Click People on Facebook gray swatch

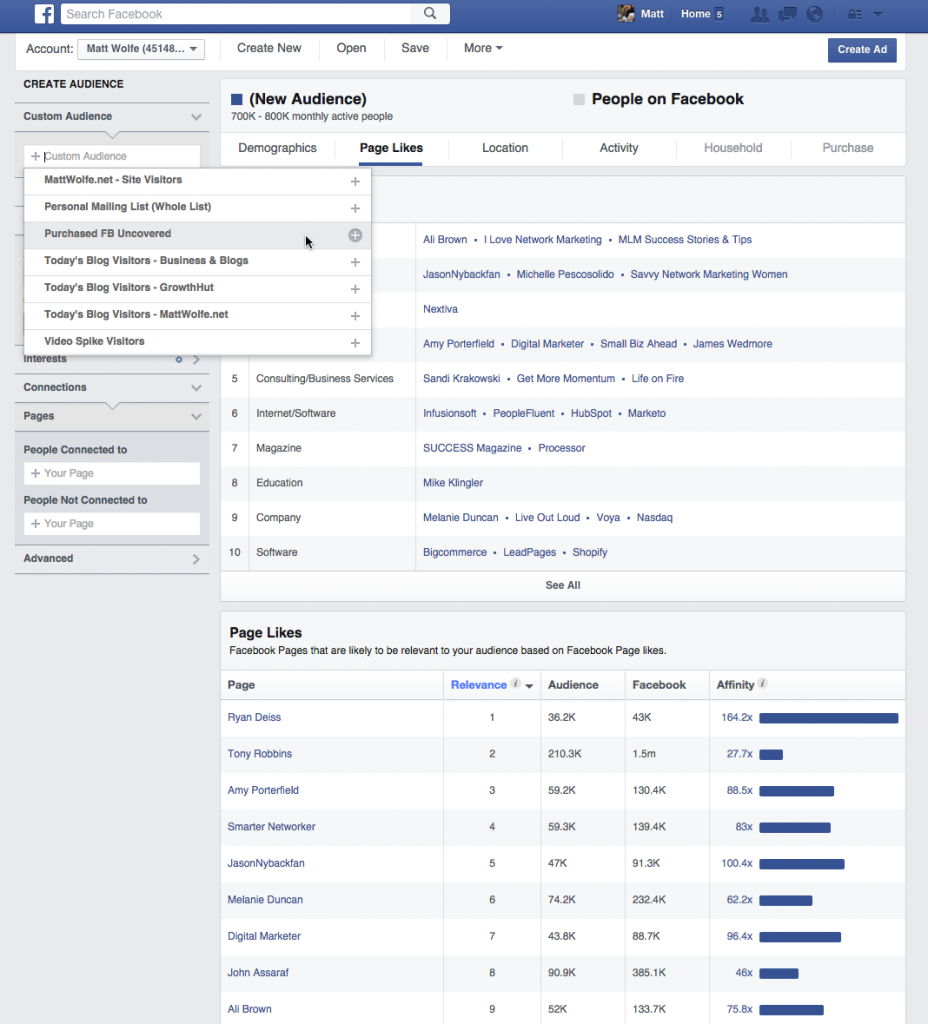579,99
